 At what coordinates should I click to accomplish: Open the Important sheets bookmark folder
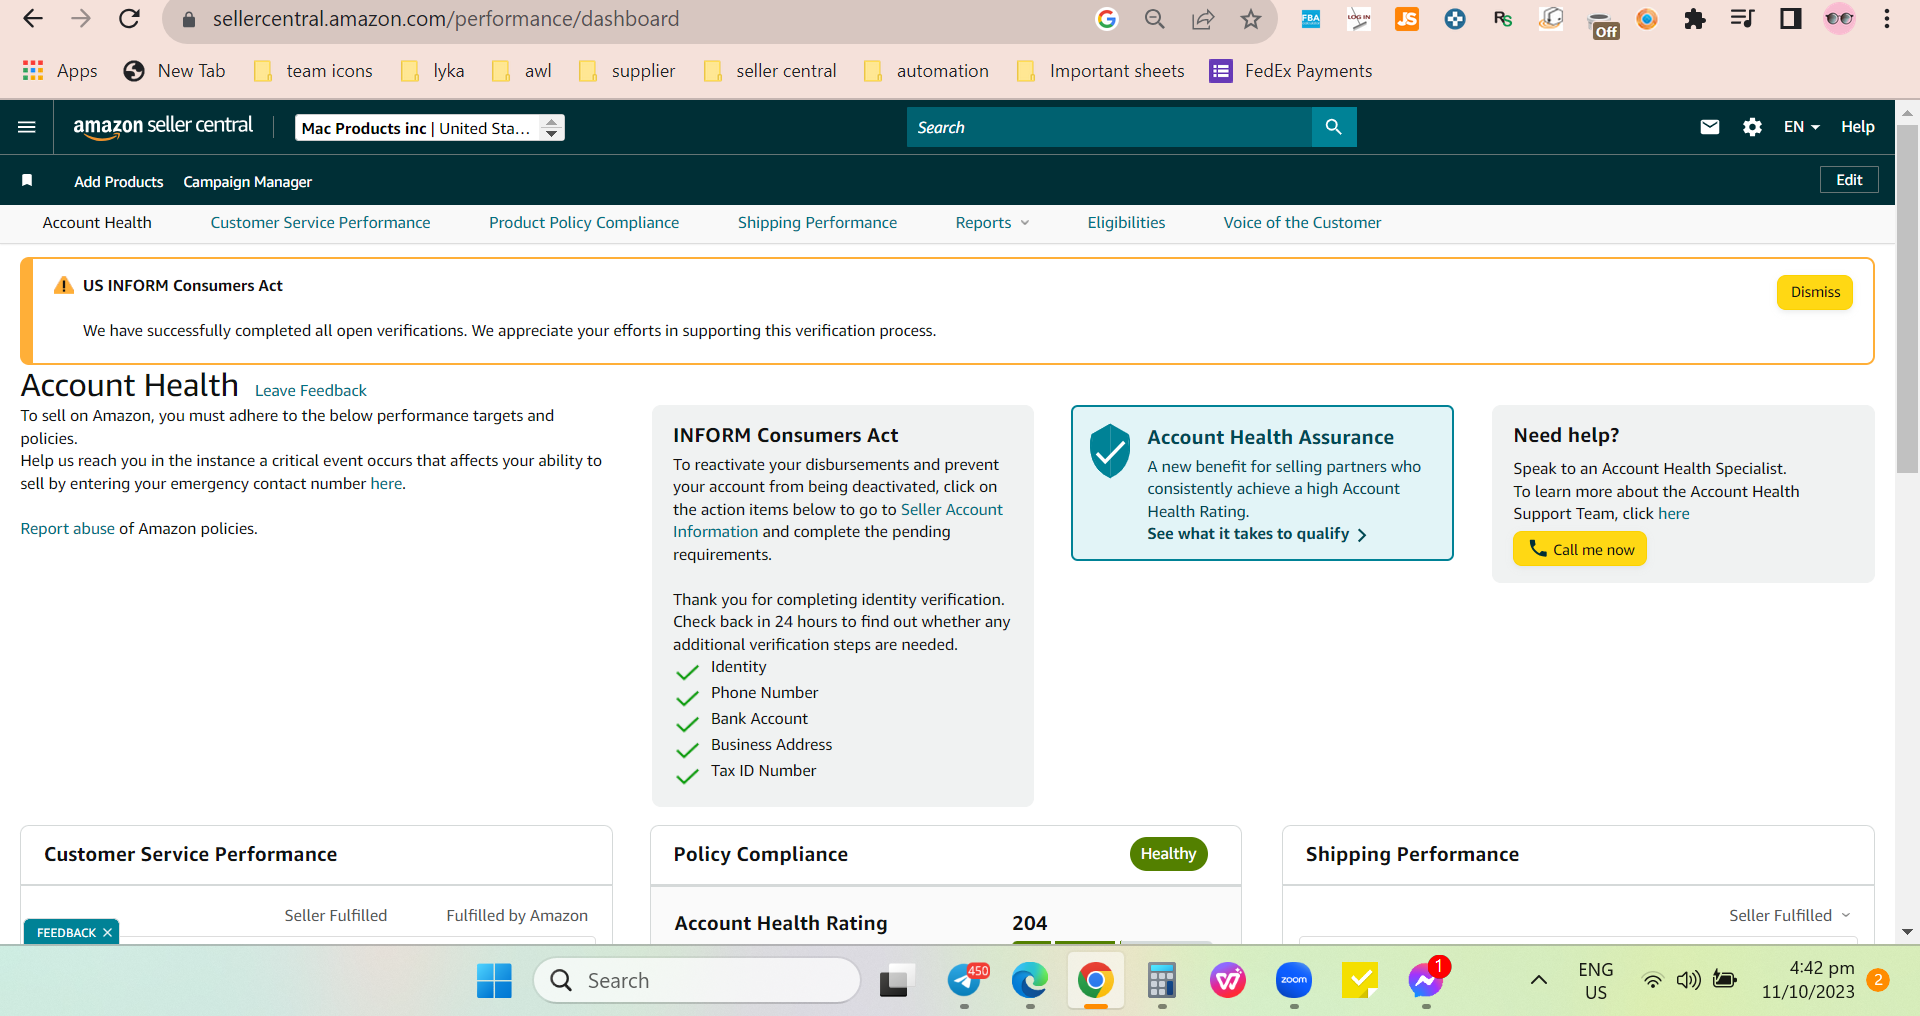pos(1100,71)
